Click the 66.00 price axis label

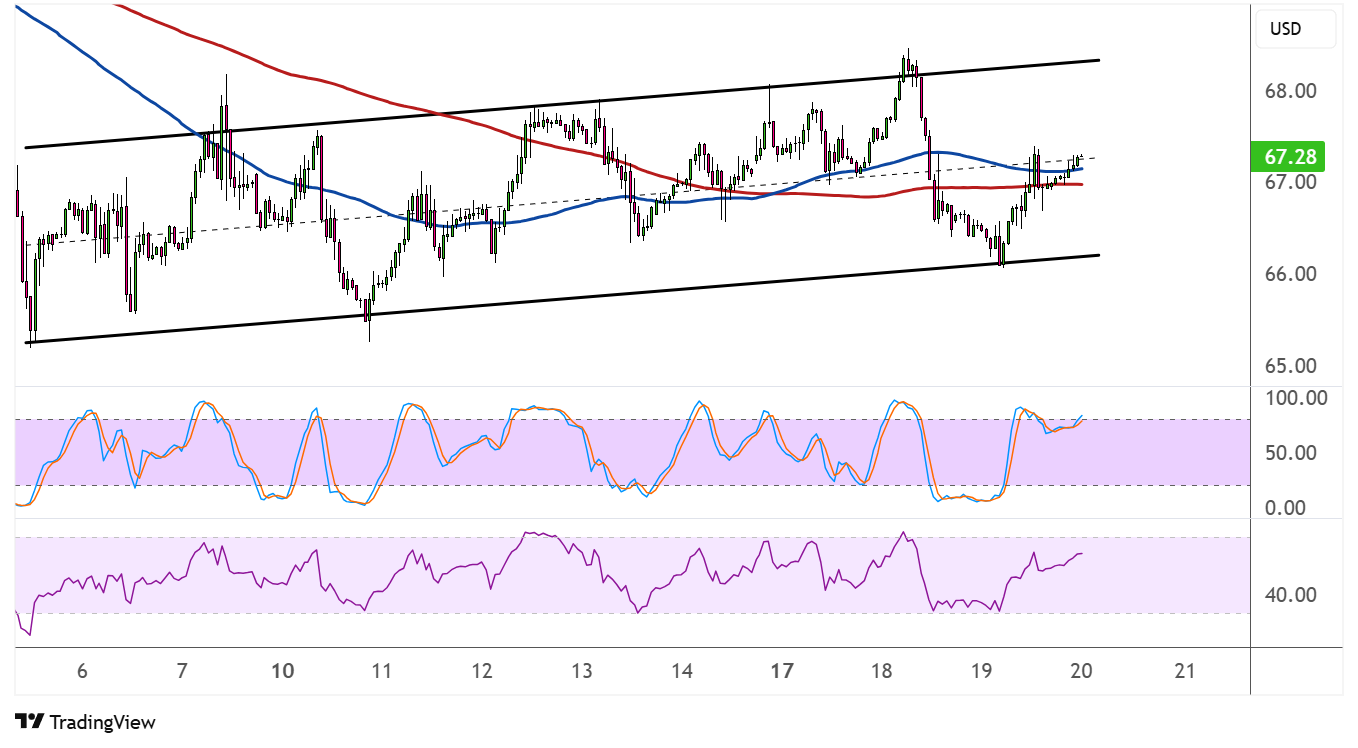click(x=1290, y=274)
